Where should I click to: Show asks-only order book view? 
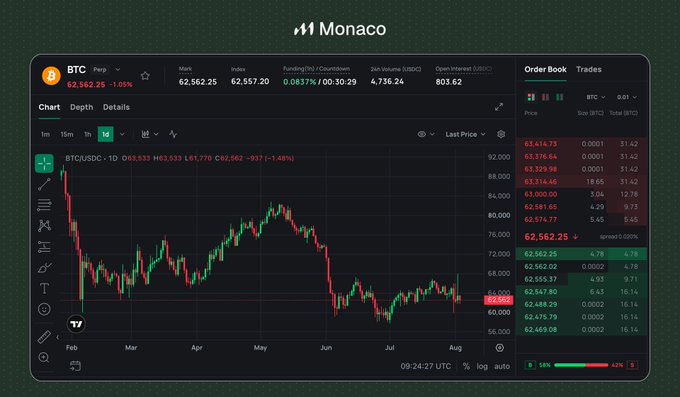point(545,97)
